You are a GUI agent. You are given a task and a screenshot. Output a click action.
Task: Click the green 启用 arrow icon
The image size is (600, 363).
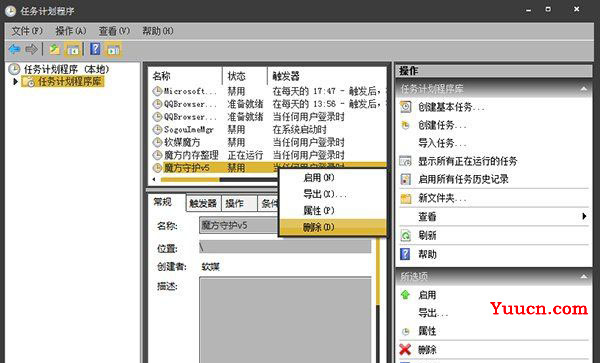click(x=405, y=295)
